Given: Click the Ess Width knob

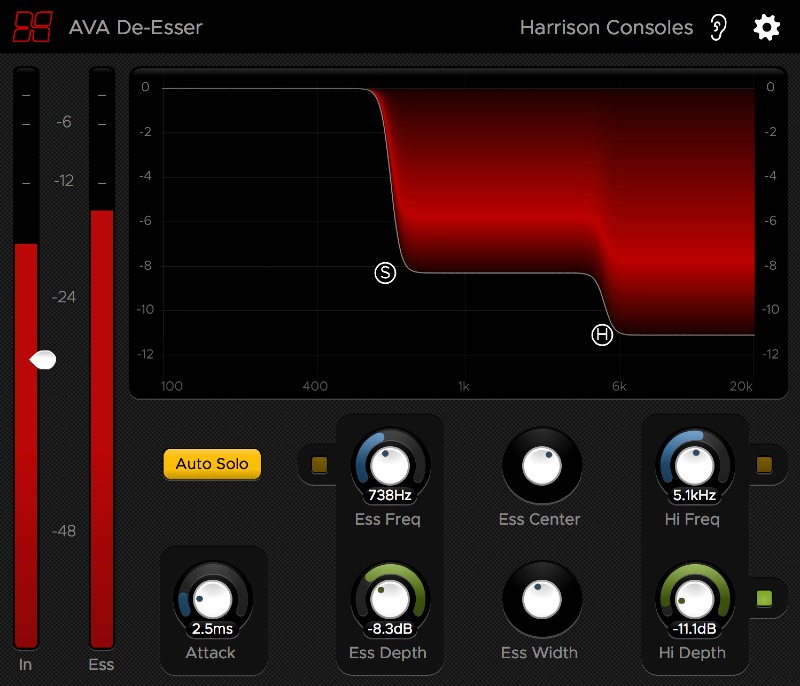Looking at the screenshot, I should [x=540, y=598].
